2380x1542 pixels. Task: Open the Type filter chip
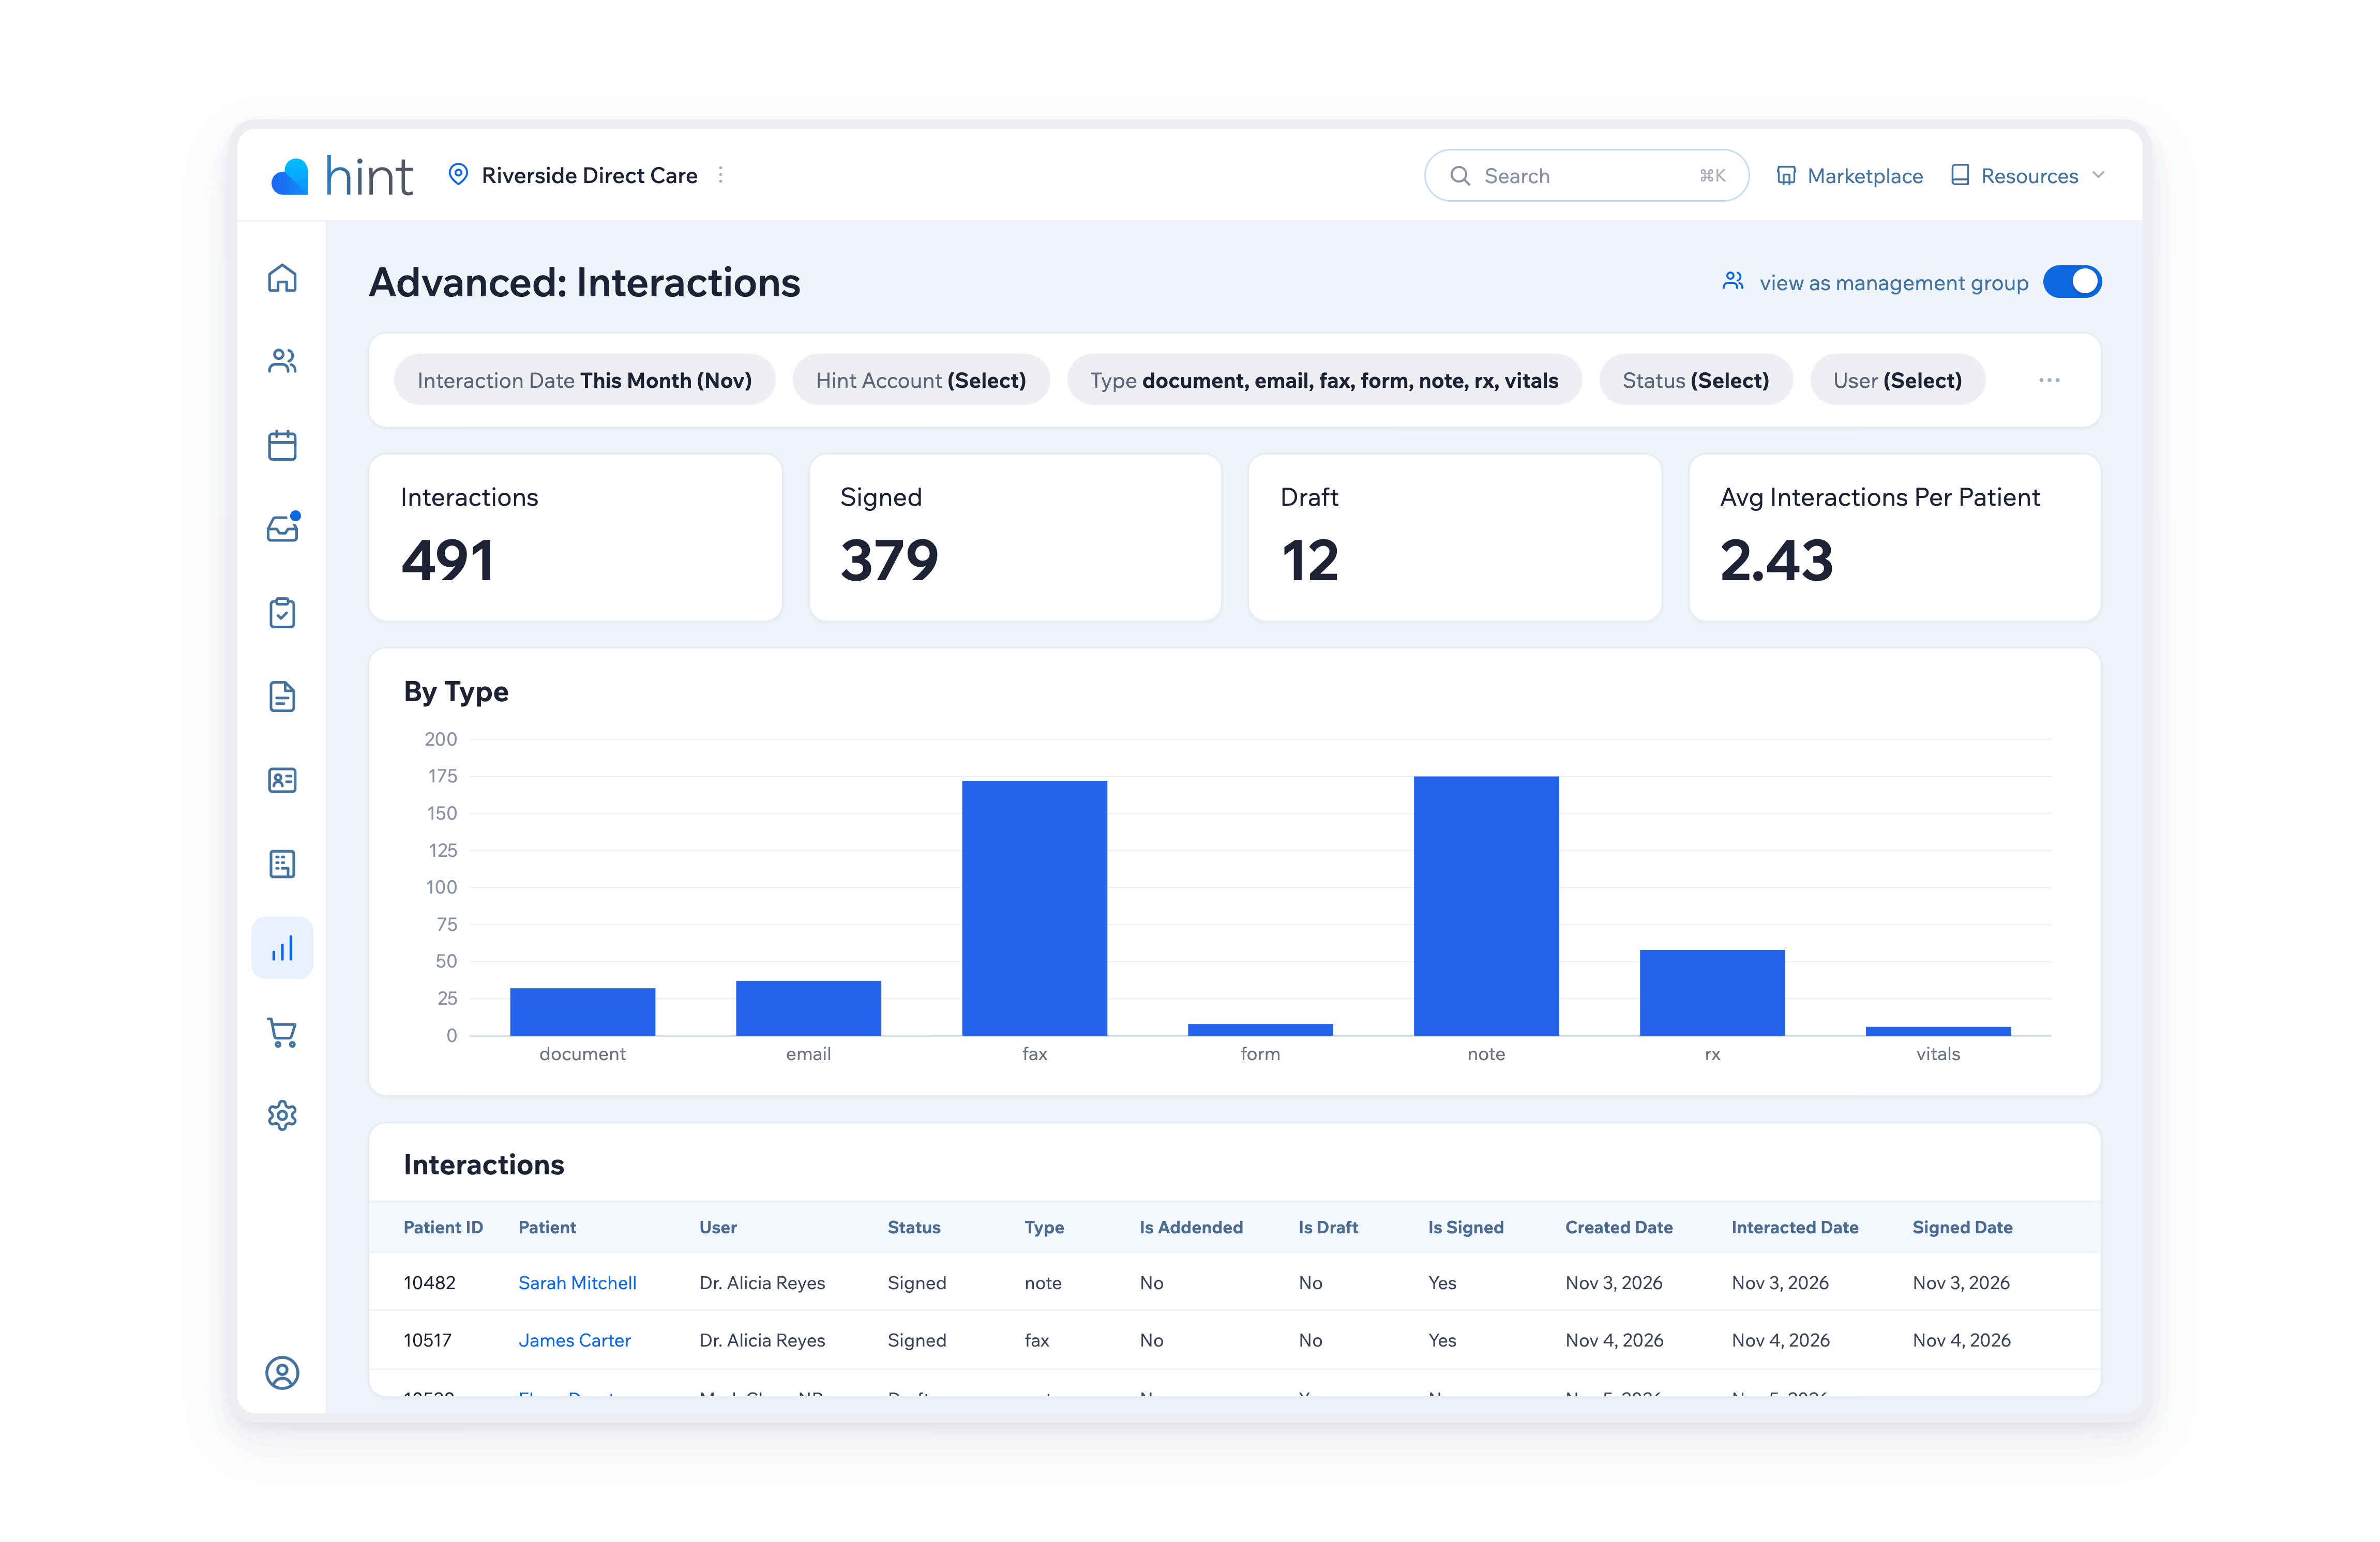(x=1324, y=380)
